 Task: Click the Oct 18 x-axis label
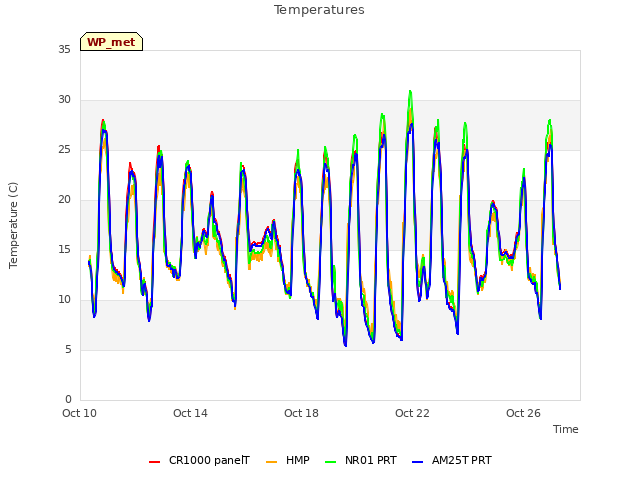[x=301, y=413]
